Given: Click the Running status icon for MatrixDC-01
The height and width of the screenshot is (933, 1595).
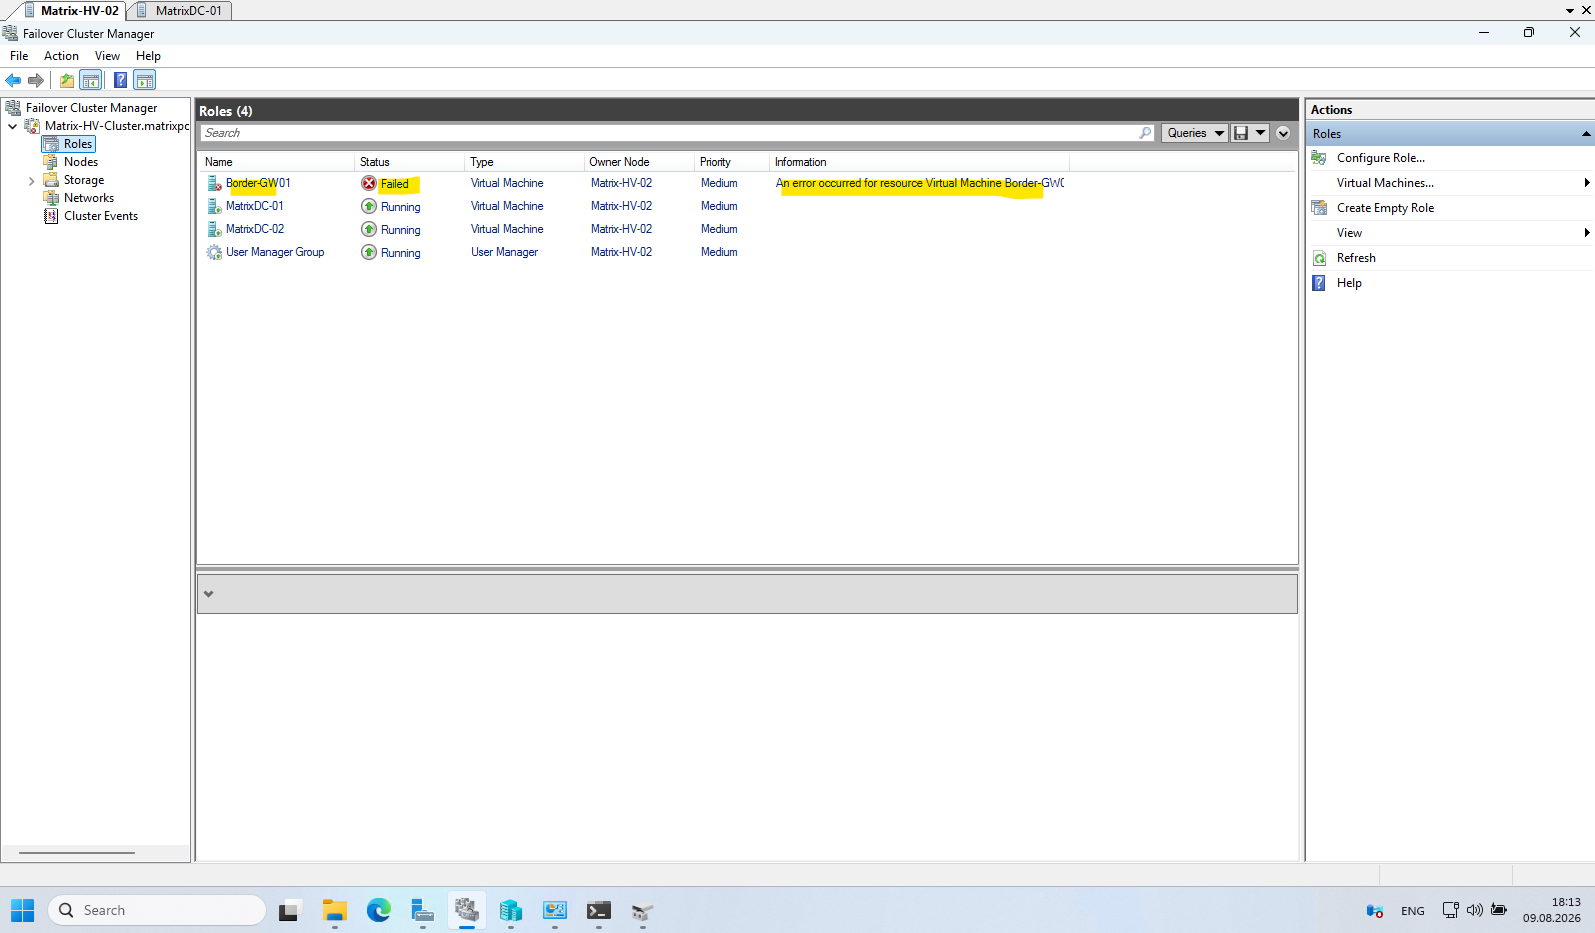Looking at the screenshot, I should [x=369, y=206].
